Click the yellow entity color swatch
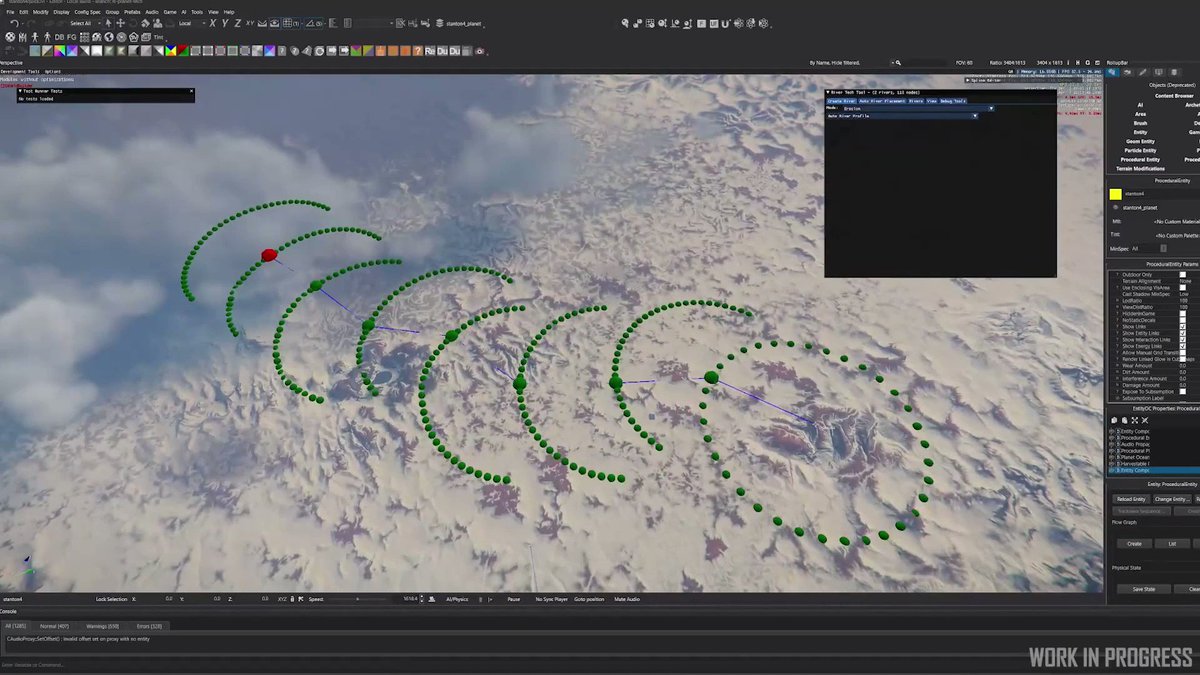 pyautogui.click(x=1115, y=194)
